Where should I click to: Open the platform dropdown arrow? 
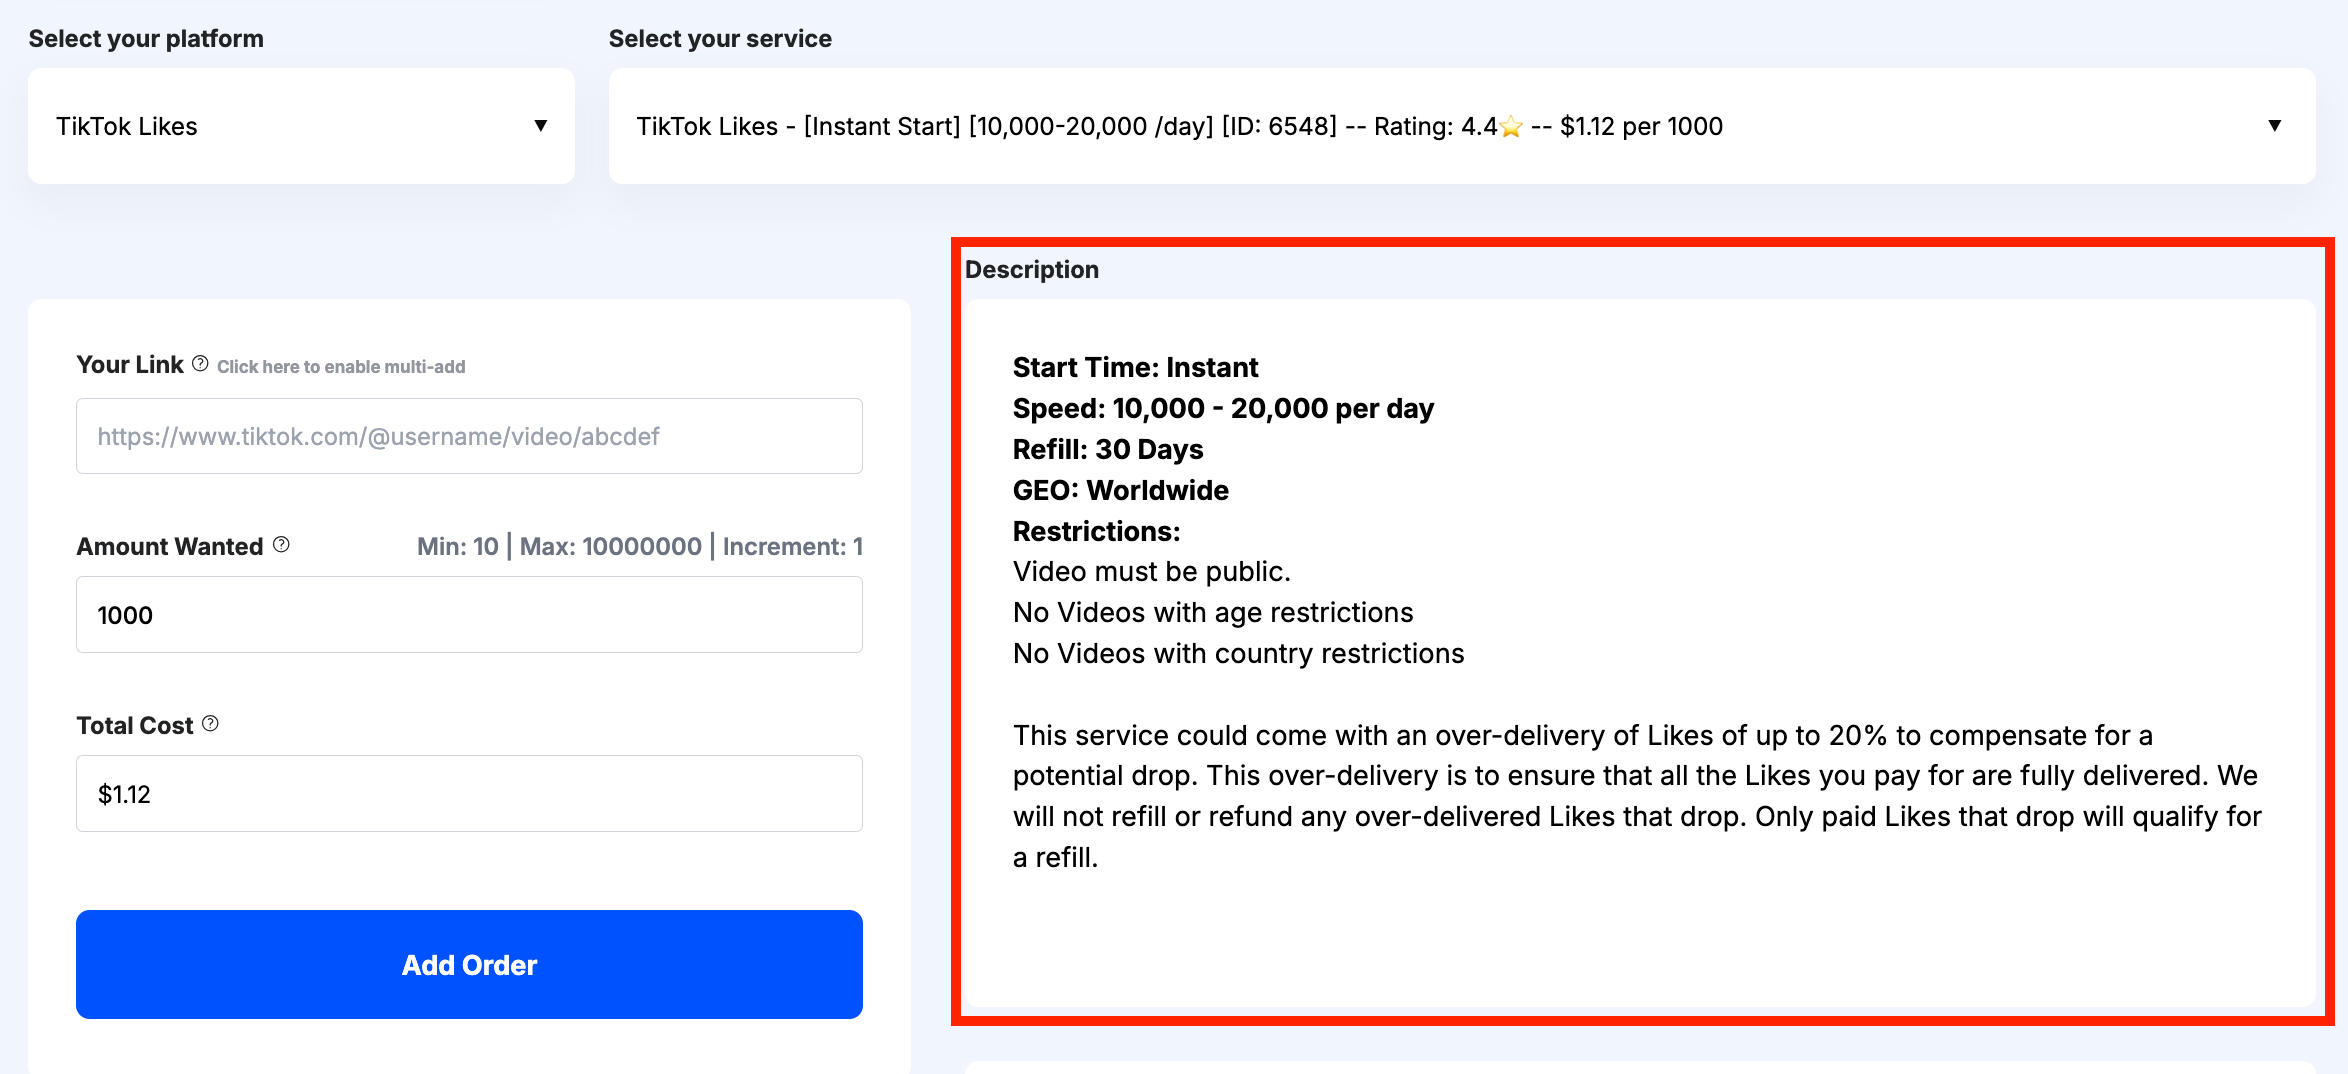coord(540,126)
